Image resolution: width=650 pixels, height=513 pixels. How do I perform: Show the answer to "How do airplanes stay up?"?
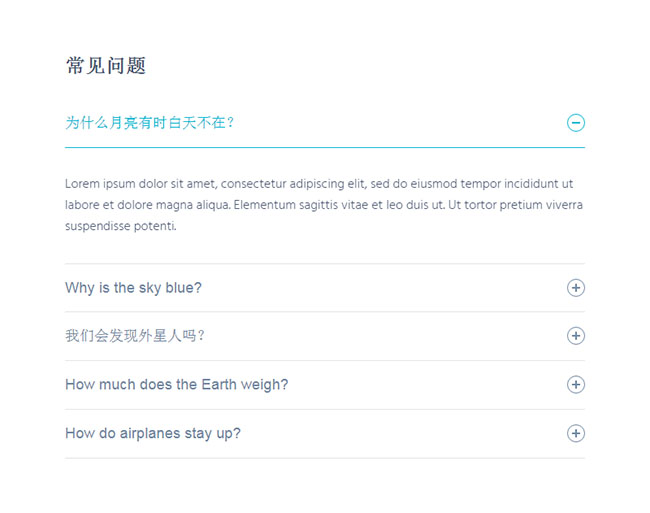[x=153, y=433]
